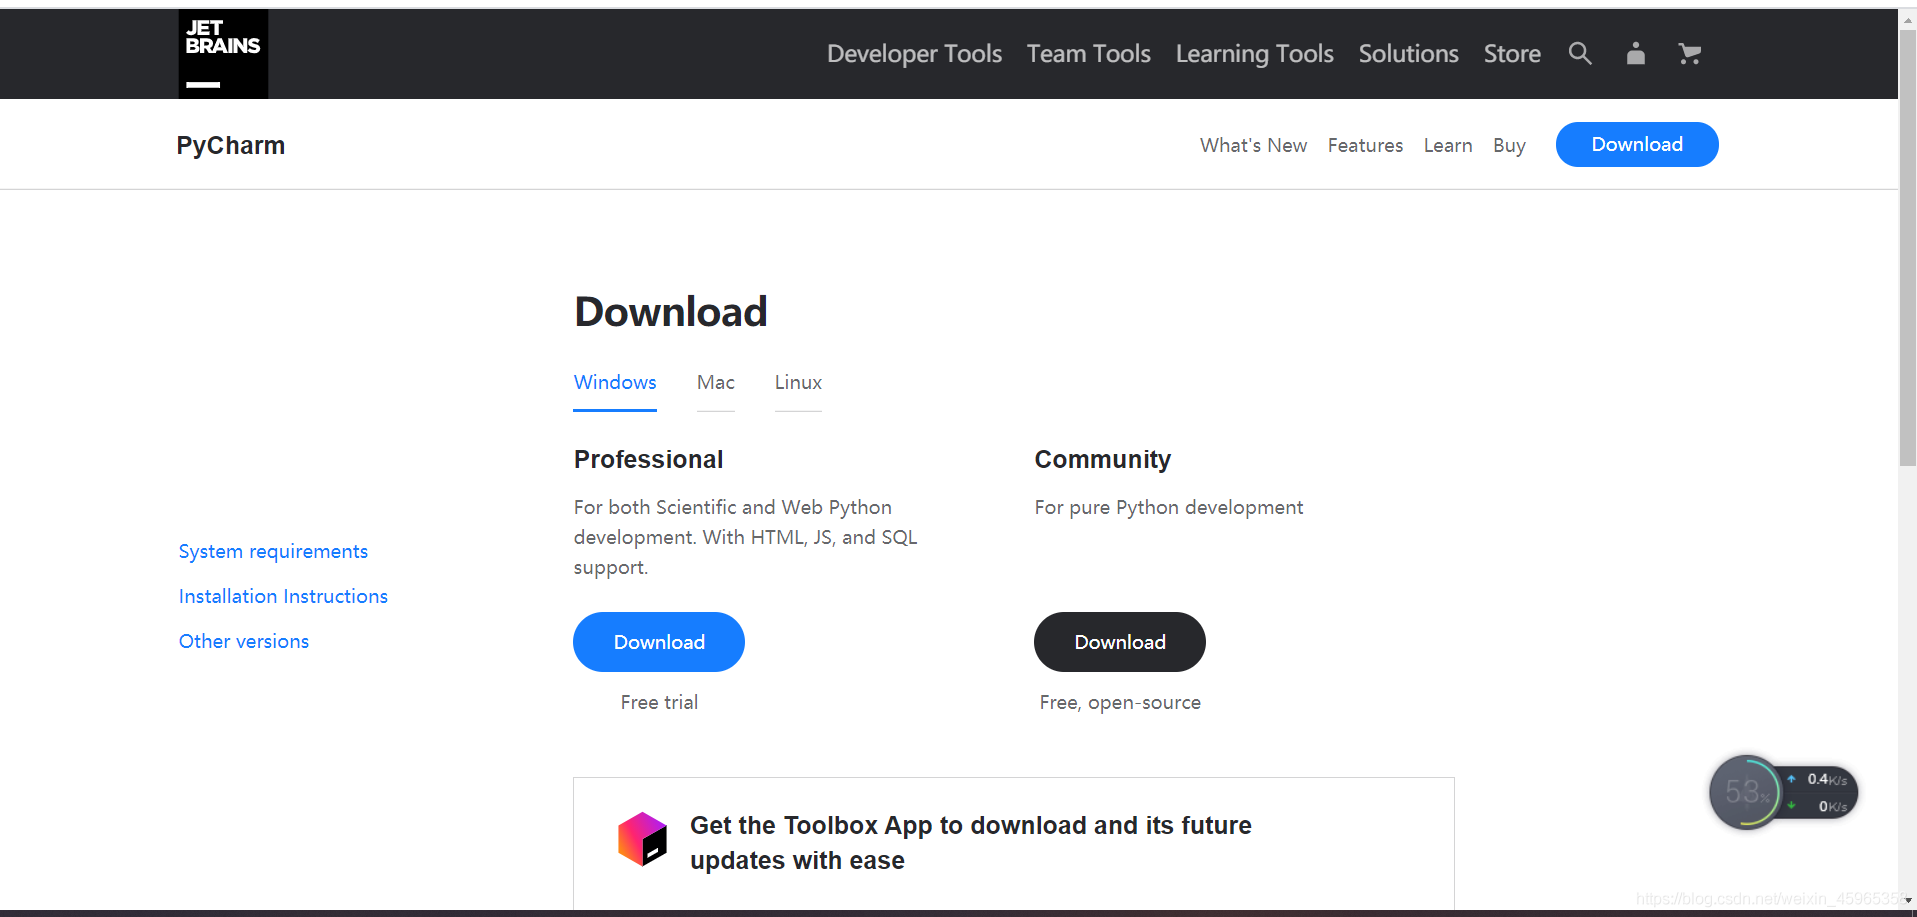Download PyCharm Professional edition
The image size is (1917, 917).
[659, 642]
